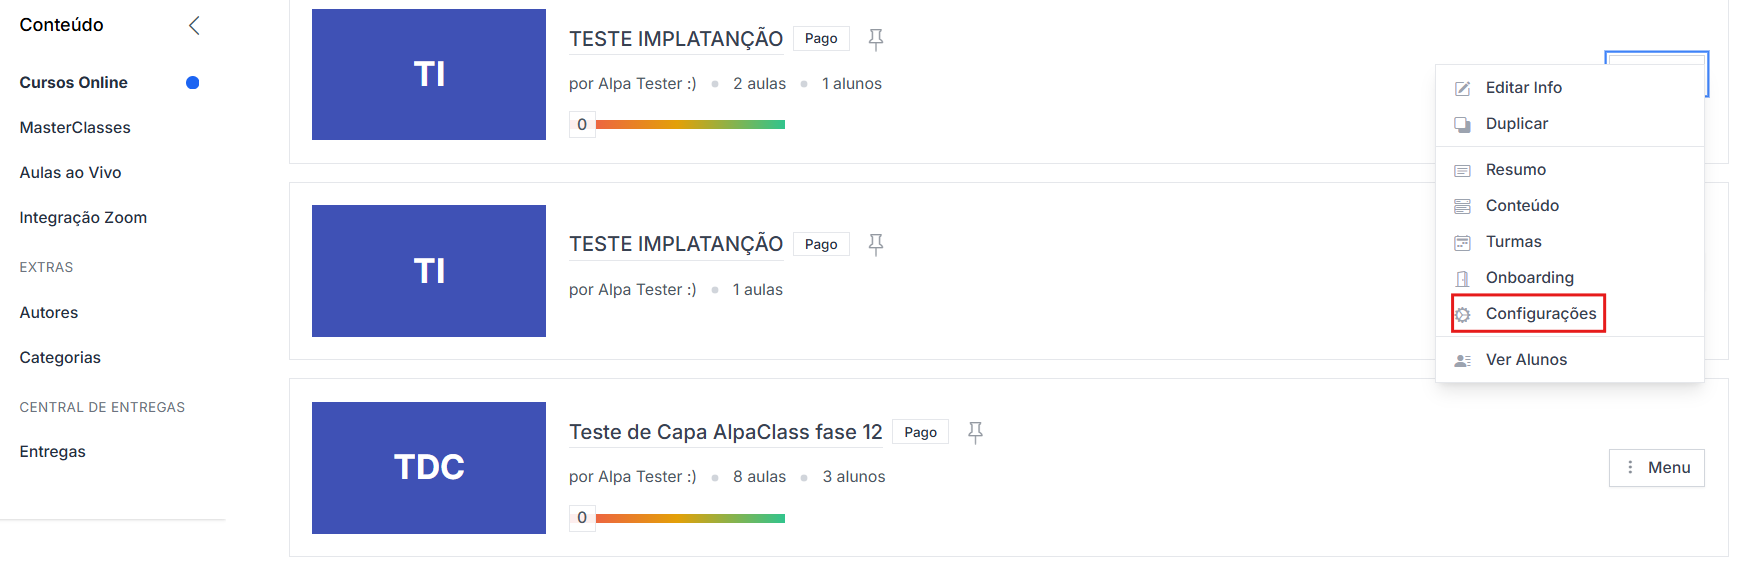This screenshot has height=565, width=1752.
Task: Select Conteúdo in the dropdown menu
Action: (1521, 206)
